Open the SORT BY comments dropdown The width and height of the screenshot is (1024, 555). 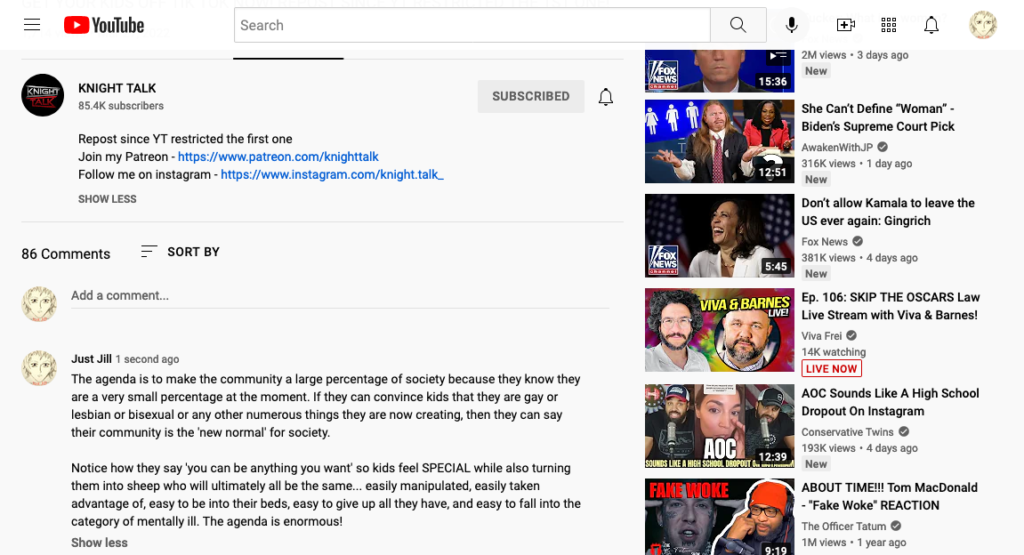pyautogui.click(x=180, y=252)
